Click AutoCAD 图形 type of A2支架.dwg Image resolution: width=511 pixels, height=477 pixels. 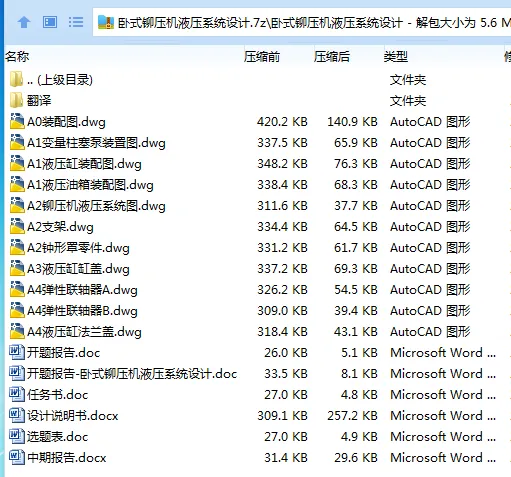coord(430,227)
